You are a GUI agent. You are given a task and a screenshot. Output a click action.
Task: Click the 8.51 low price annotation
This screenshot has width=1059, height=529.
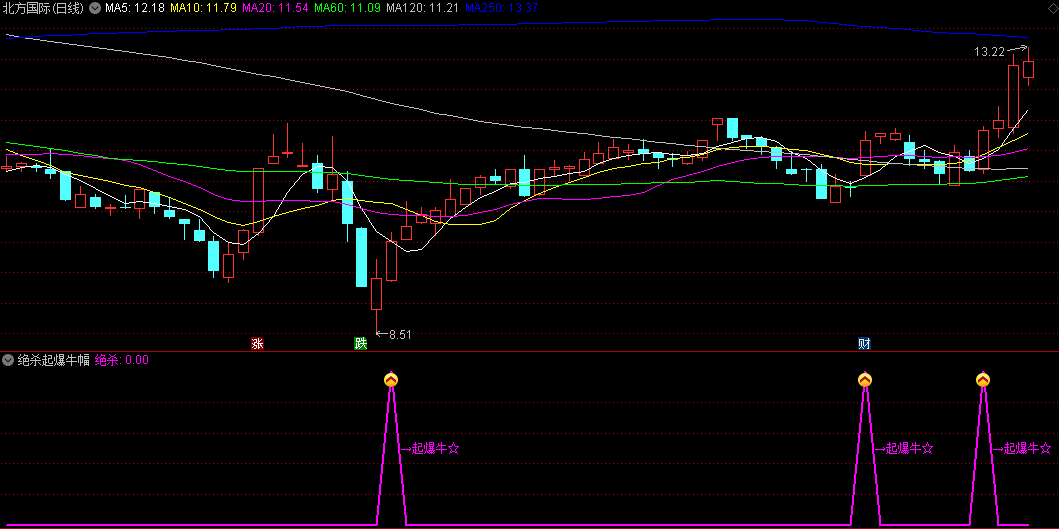(x=400, y=334)
